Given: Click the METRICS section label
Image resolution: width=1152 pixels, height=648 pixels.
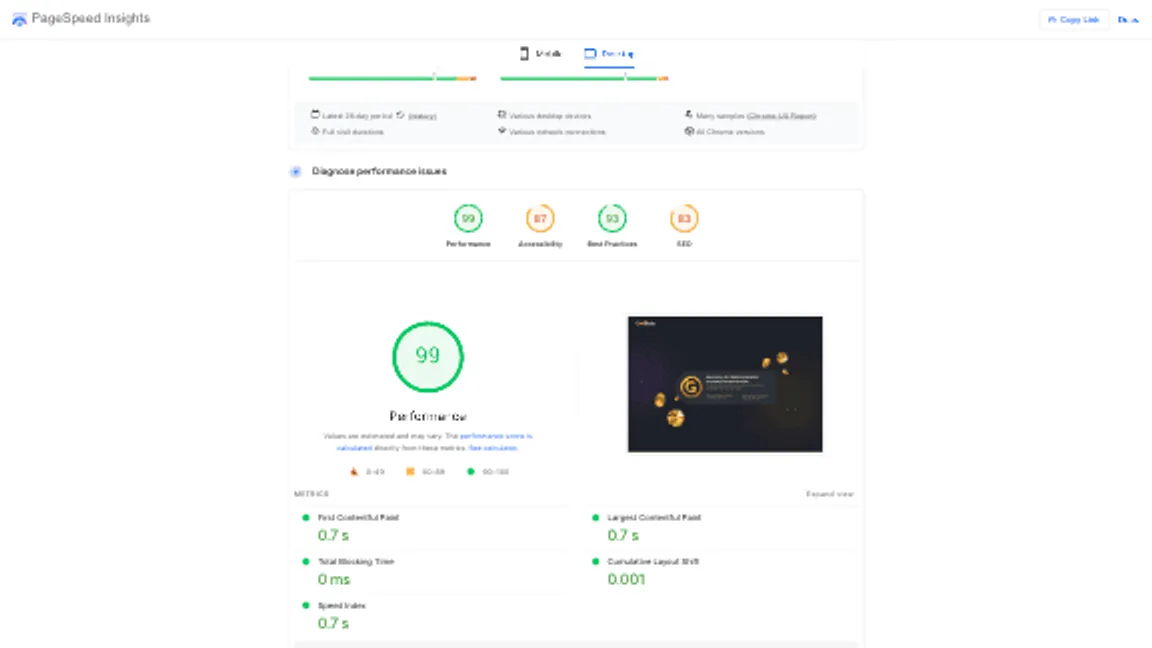Looking at the screenshot, I should 312,494.
